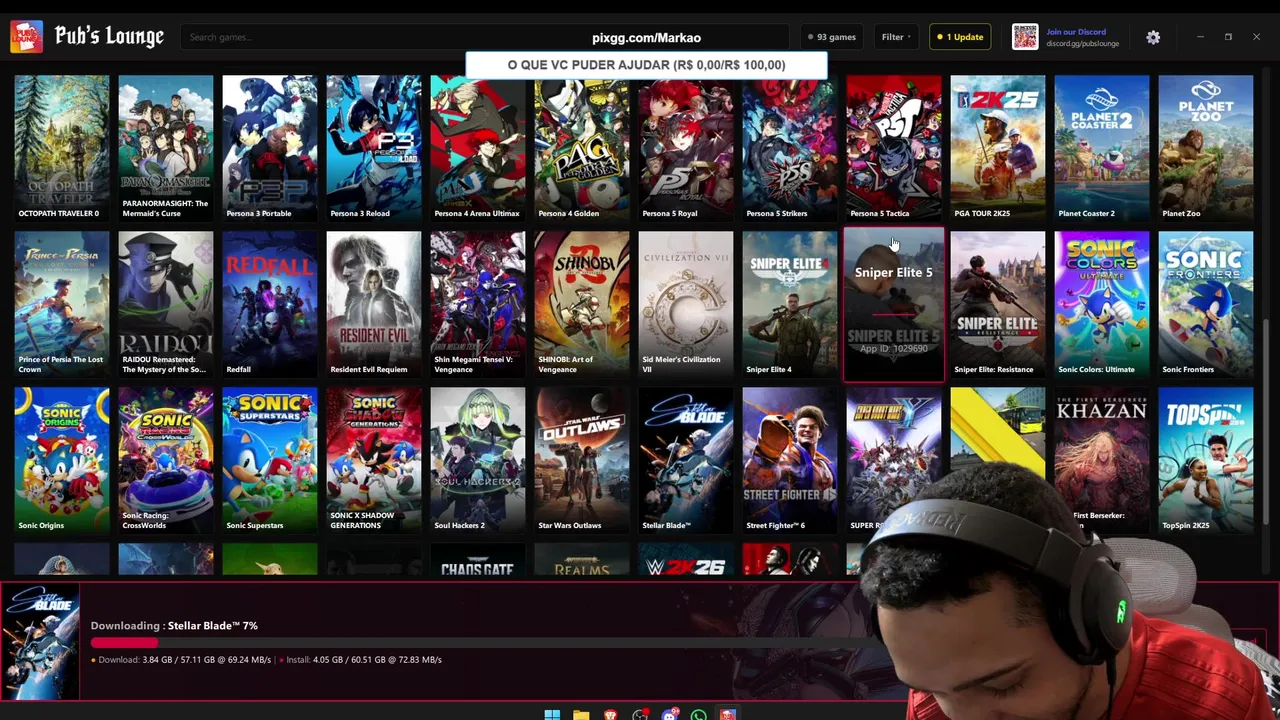Image resolution: width=1280 pixels, height=720 pixels.
Task: Open Persona 4 Golden card
Action: 582,148
